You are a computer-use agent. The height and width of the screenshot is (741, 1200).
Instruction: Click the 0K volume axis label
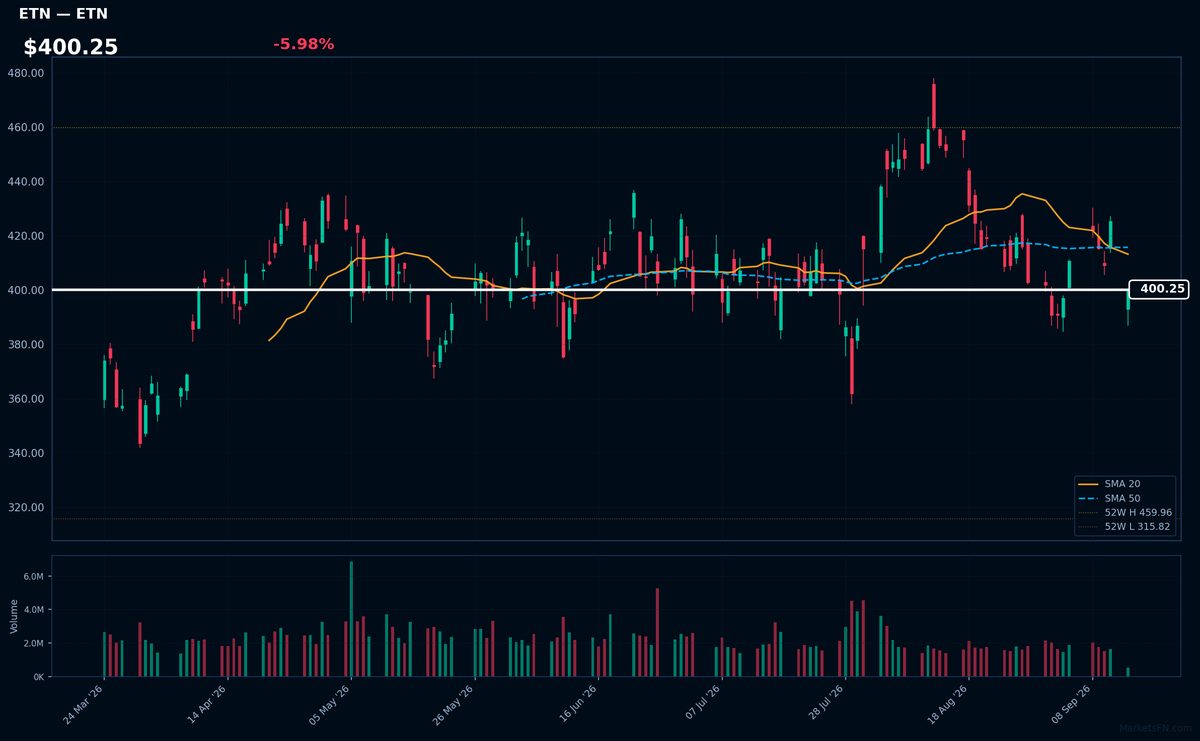click(38, 677)
